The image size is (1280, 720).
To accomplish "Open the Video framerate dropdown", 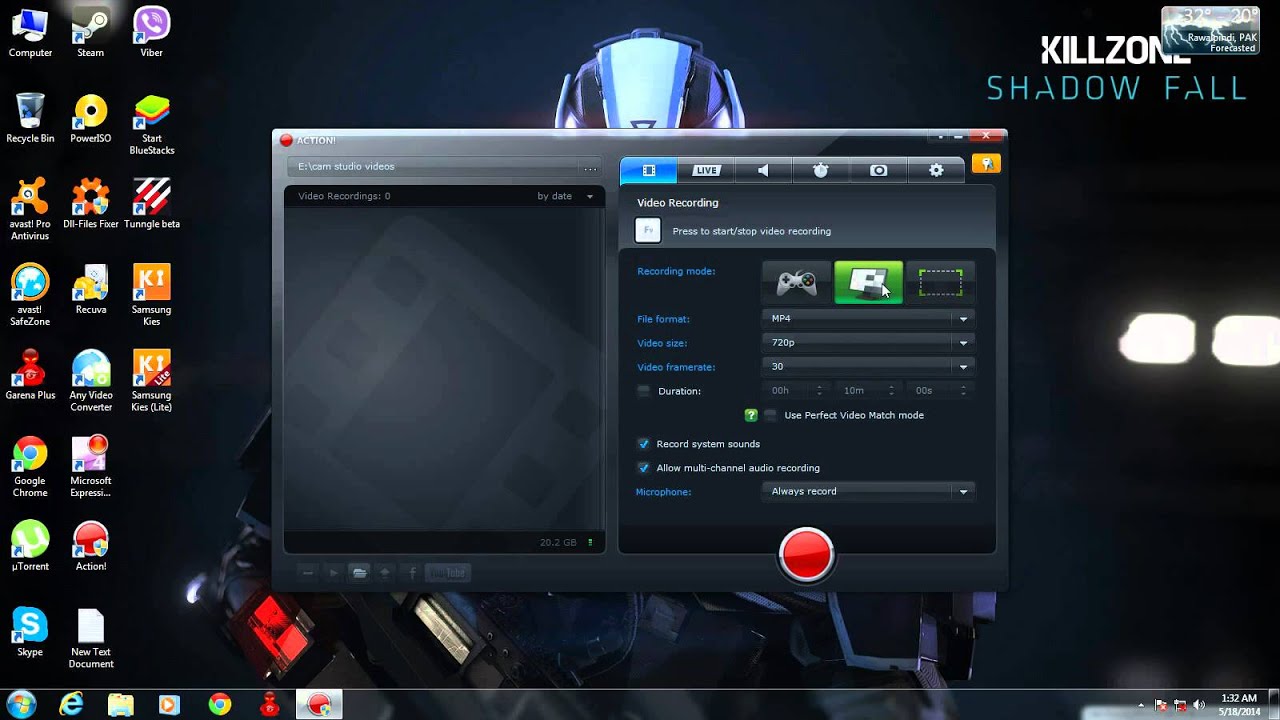I will (868, 367).
